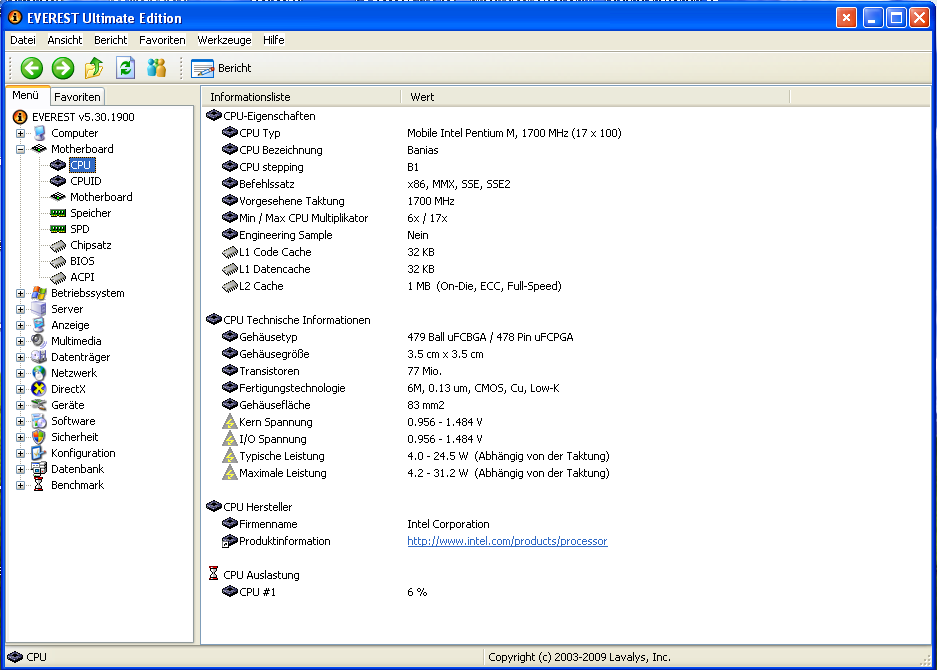
Task: Click the green Back arrow toolbar button
Action: [x=32, y=68]
